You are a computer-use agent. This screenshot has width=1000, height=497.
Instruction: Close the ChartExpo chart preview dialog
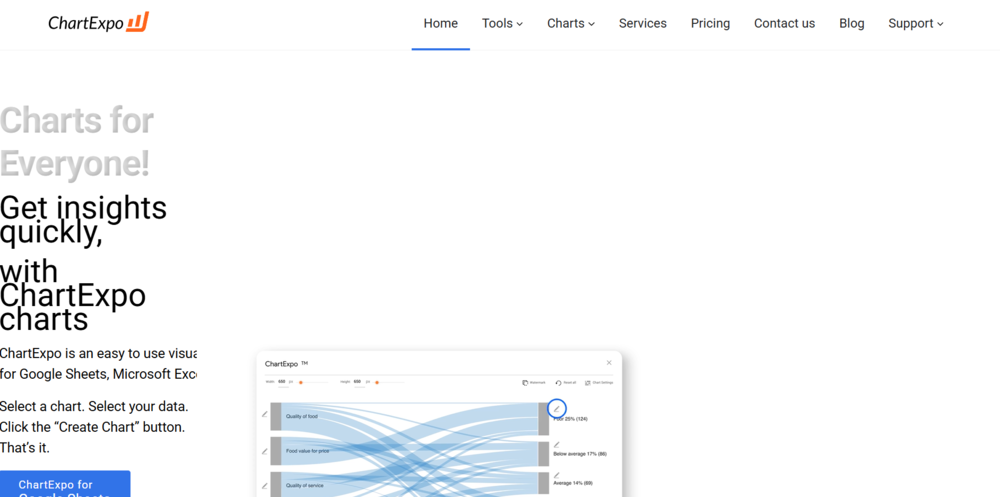609,362
